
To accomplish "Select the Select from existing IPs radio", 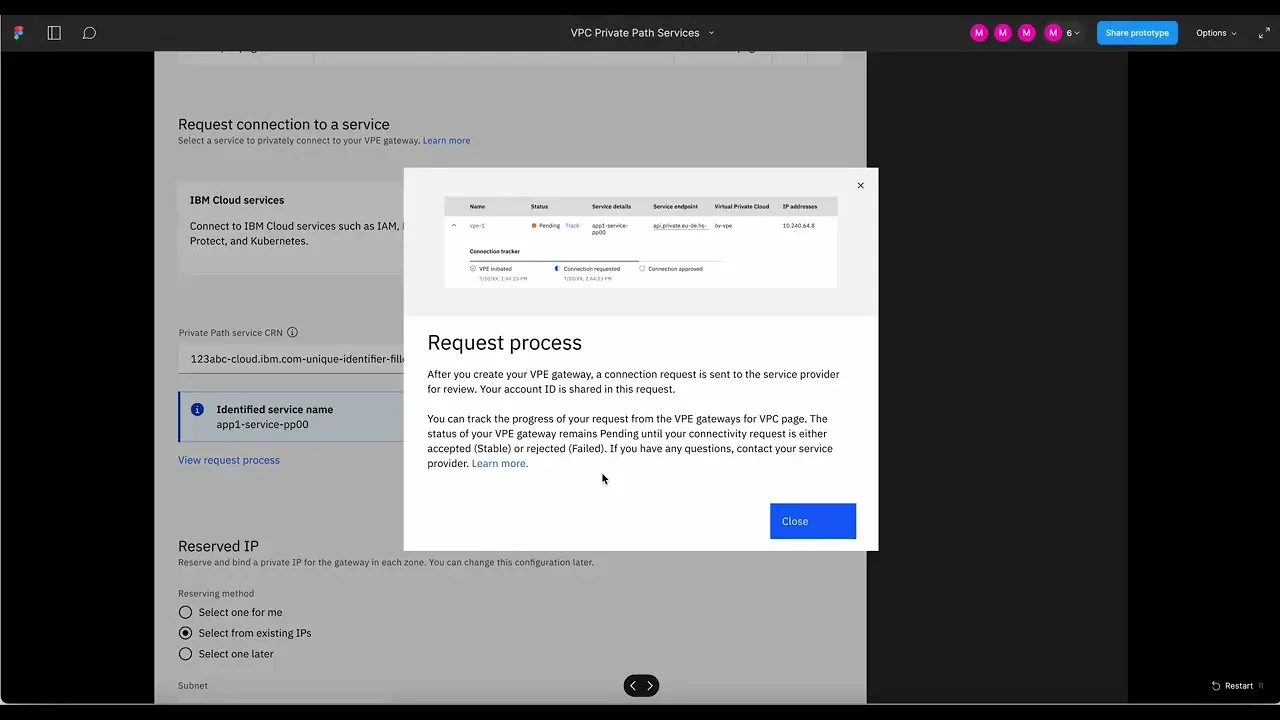I will point(185,633).
